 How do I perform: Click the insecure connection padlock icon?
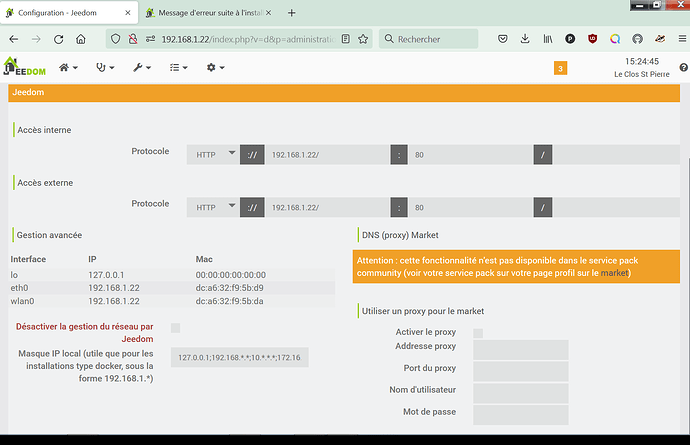point(133,39)
